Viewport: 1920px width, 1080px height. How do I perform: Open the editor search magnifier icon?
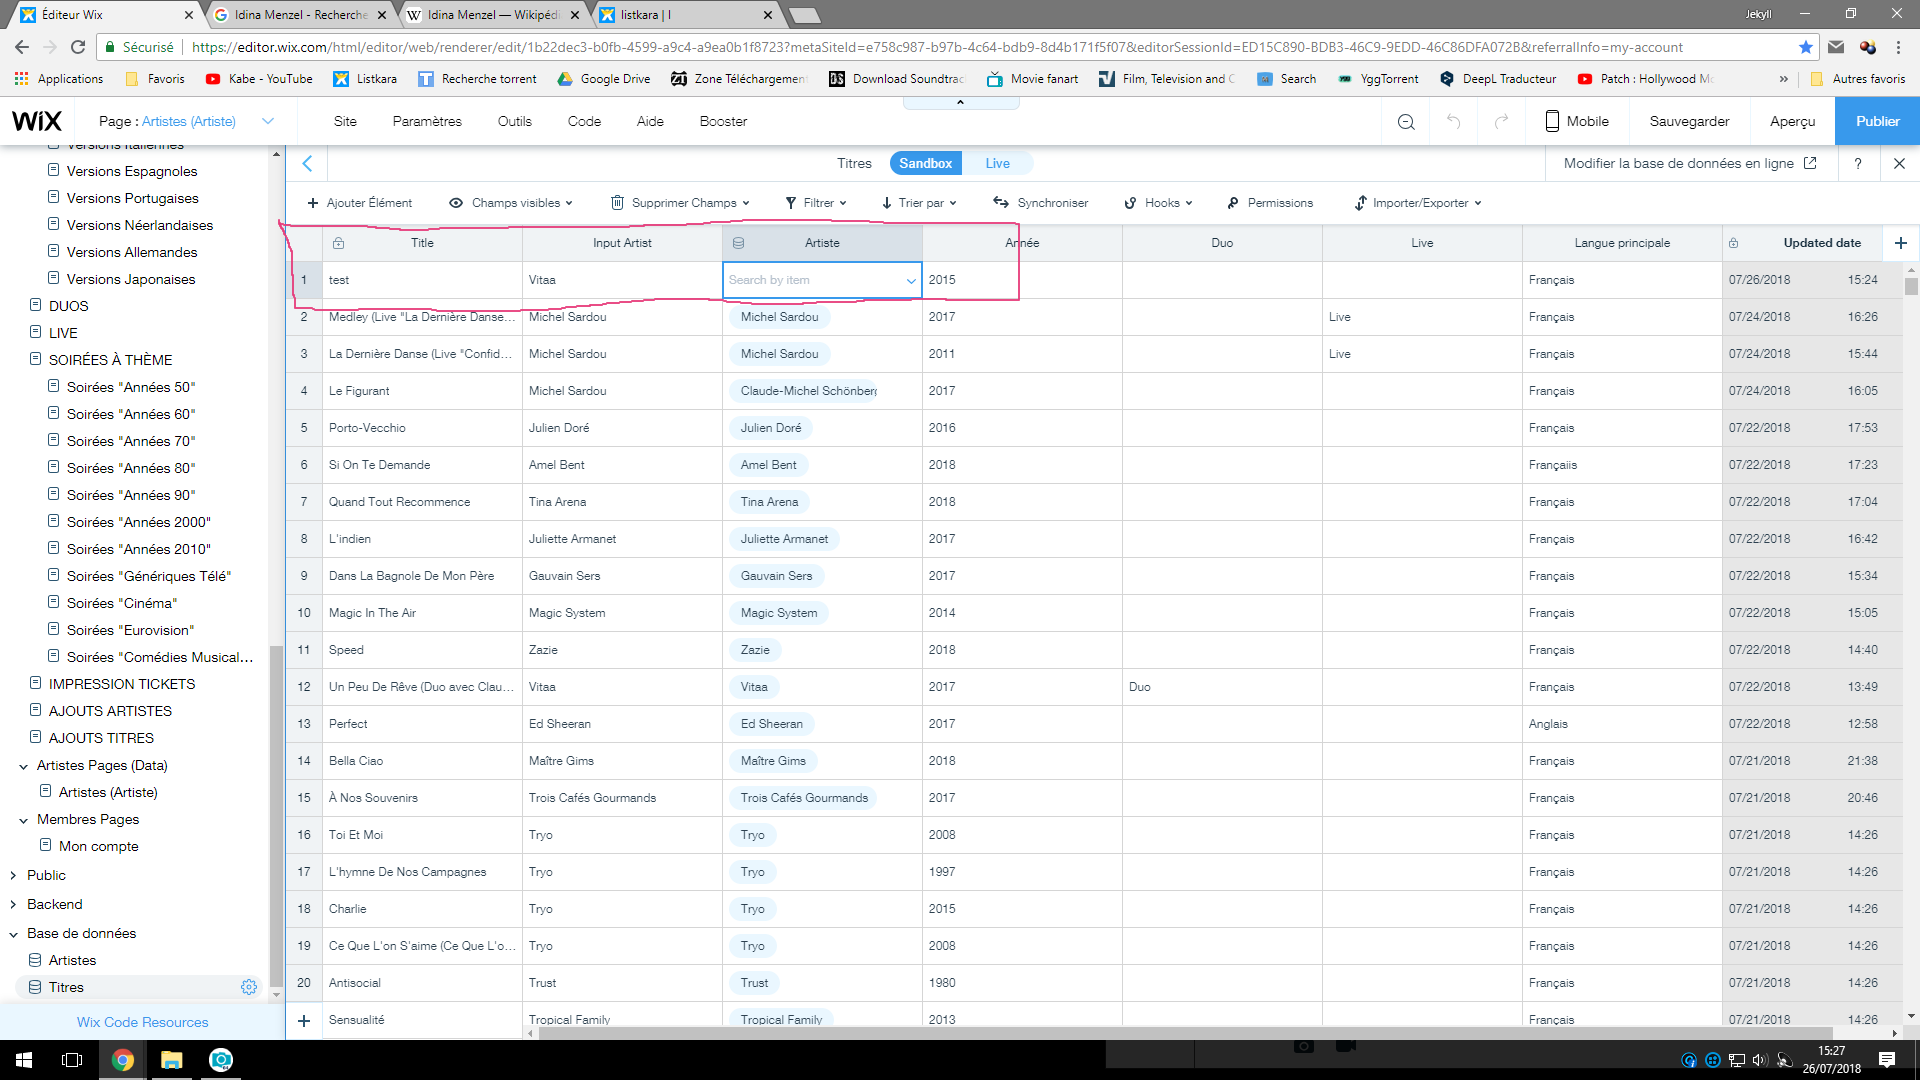(1406, 122)
